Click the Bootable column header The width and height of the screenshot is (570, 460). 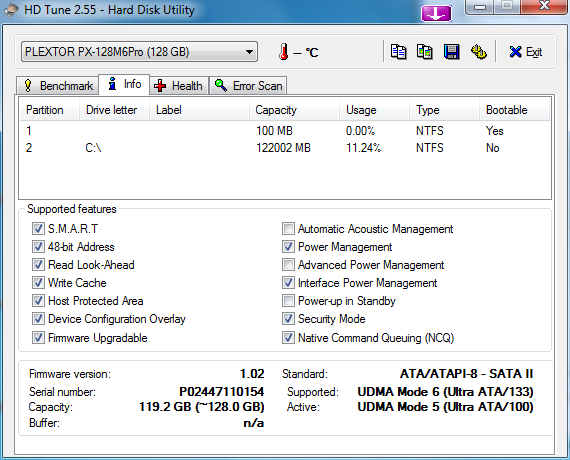pyautogui.click(x=514, y=110)
